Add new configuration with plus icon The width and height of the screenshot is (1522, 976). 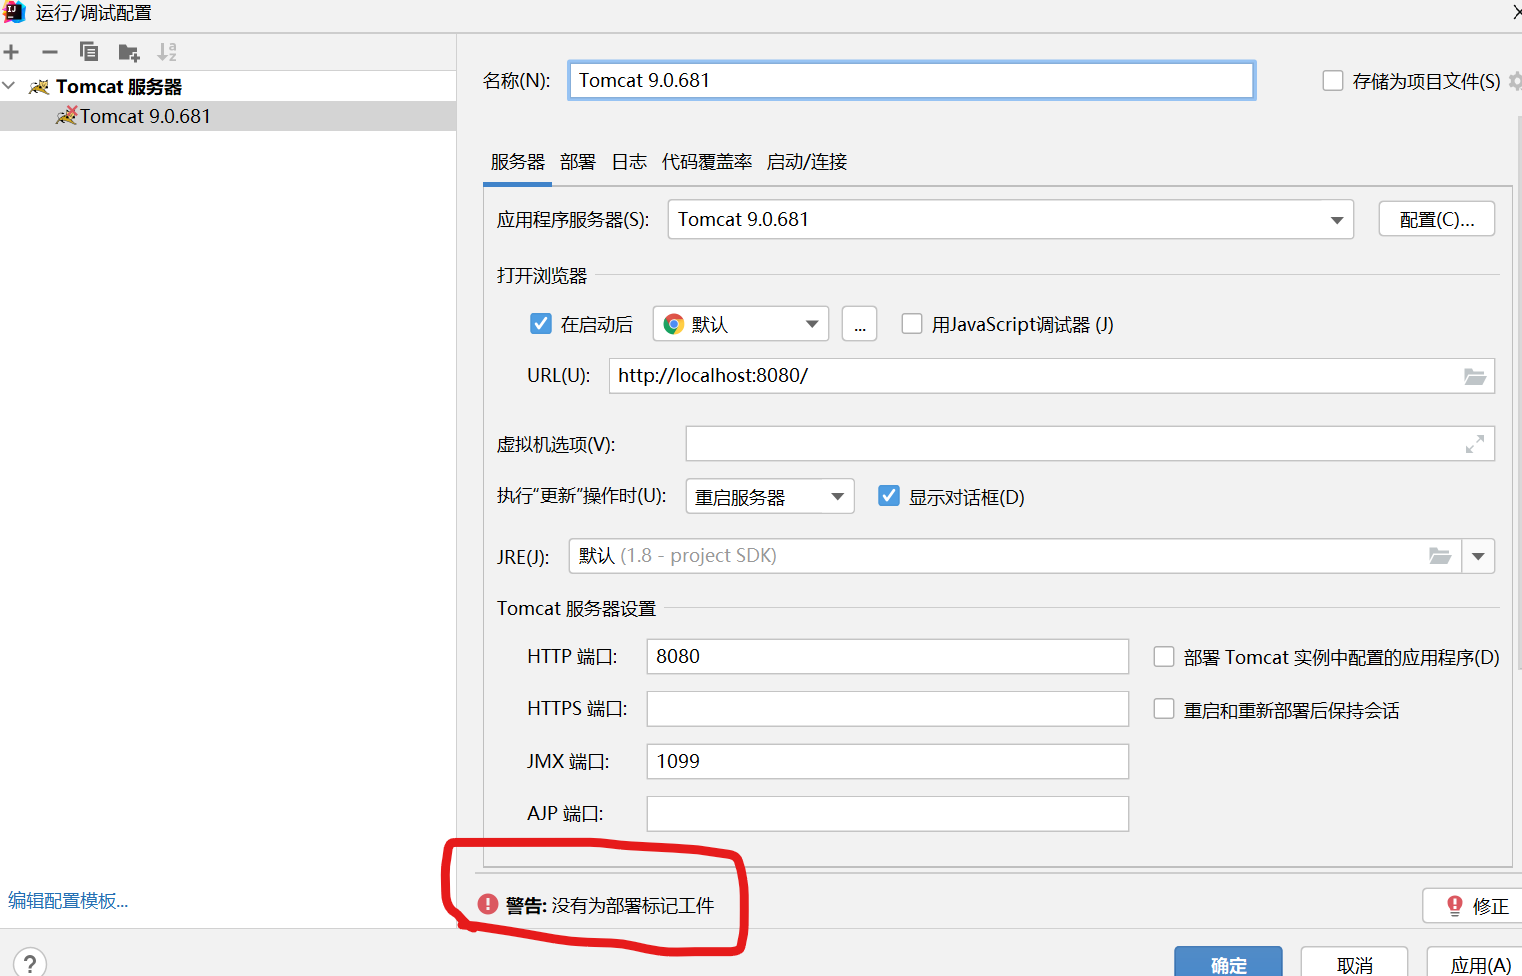[11, 52]
